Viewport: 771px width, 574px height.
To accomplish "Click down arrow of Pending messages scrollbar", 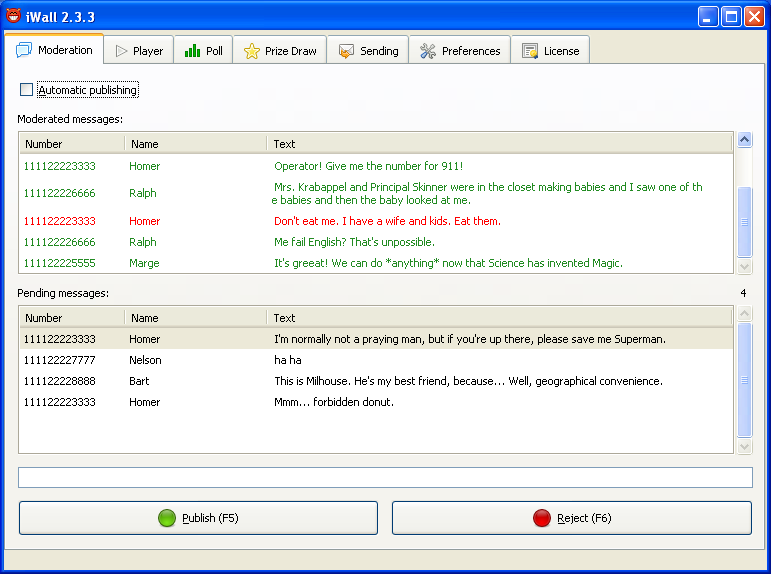I will [744, 447].
